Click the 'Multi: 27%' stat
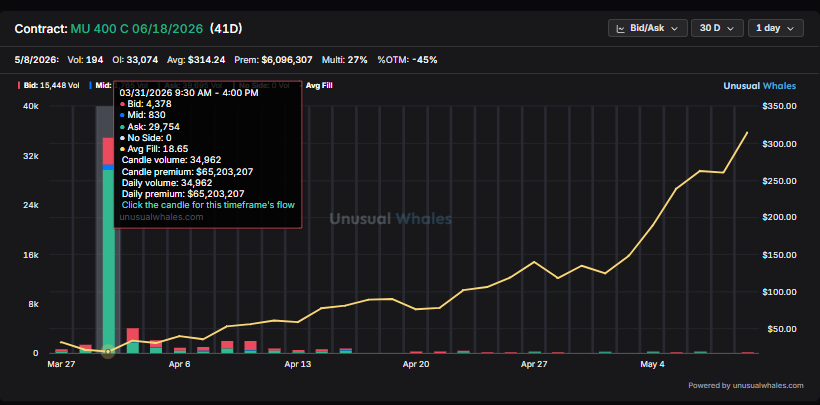Image resolution: width=820 pixels, height=405 pixels. pyautogui.click(x=345, y=60)
